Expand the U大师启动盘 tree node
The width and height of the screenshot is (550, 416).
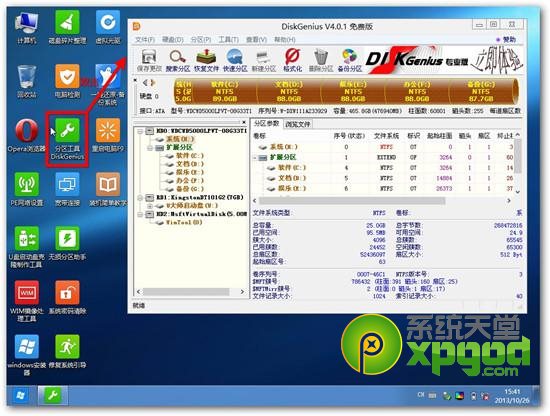[150, 206]
